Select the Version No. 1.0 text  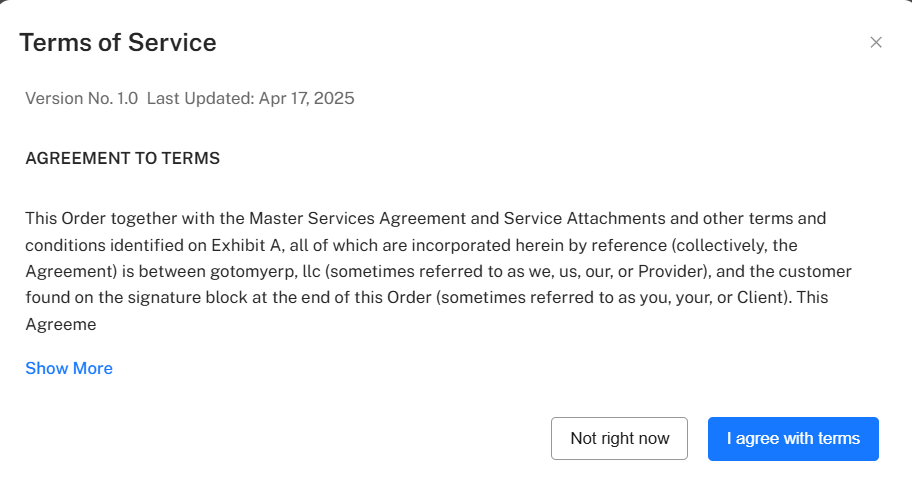(x=81, y=98)
